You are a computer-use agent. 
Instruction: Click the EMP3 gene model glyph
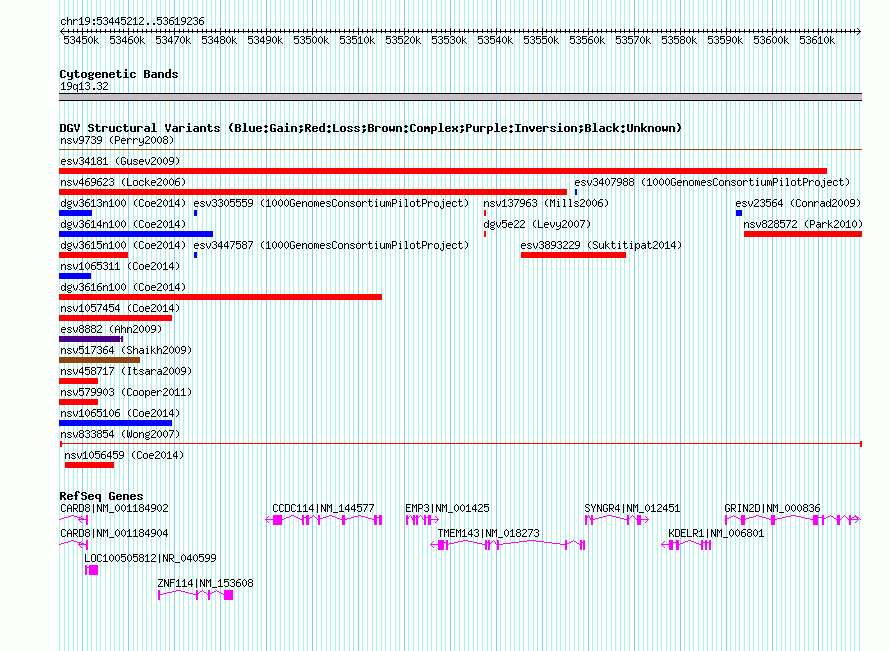422,520
